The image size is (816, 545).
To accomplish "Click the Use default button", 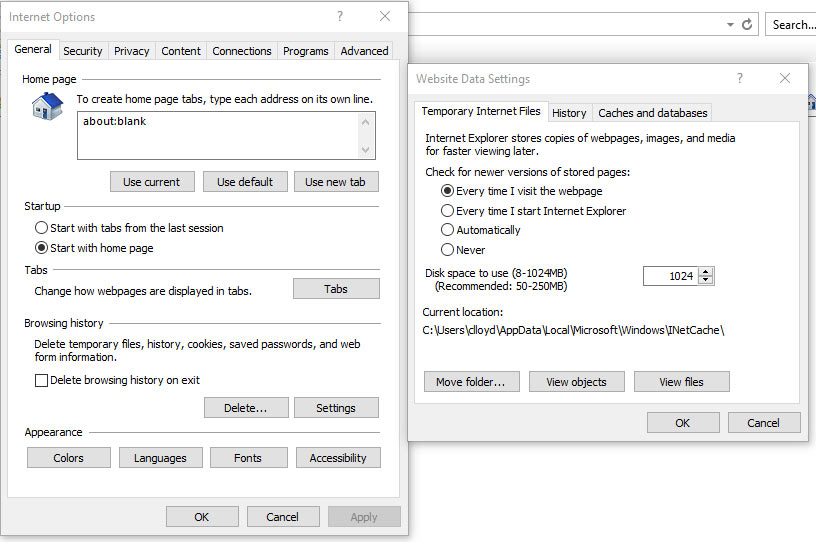I will point(245,182).
